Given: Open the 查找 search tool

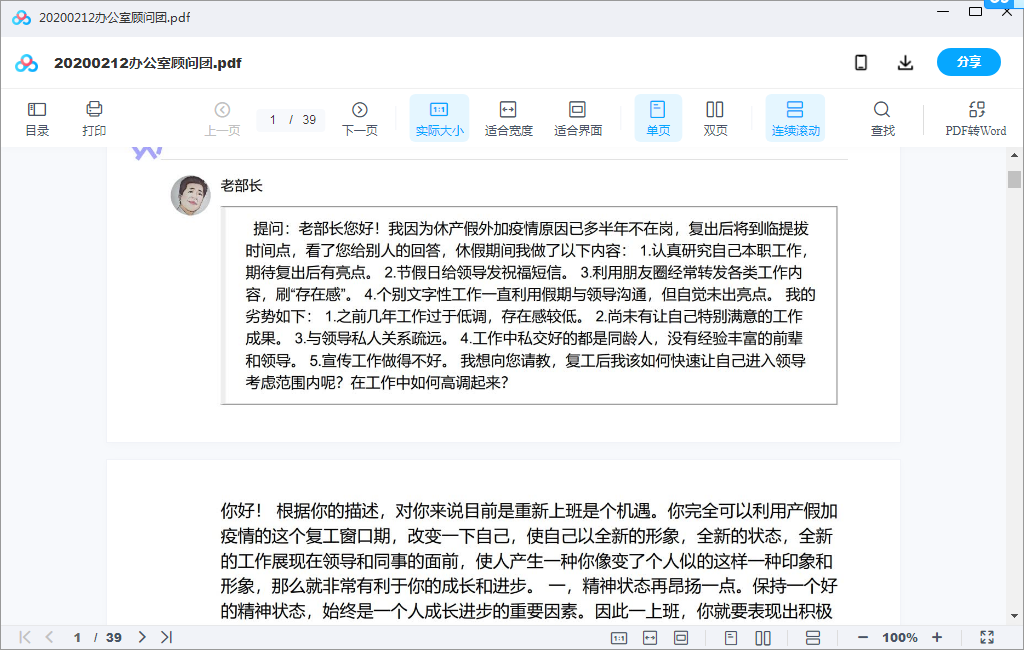Looking at the screenshot, I should coord(882,118).
